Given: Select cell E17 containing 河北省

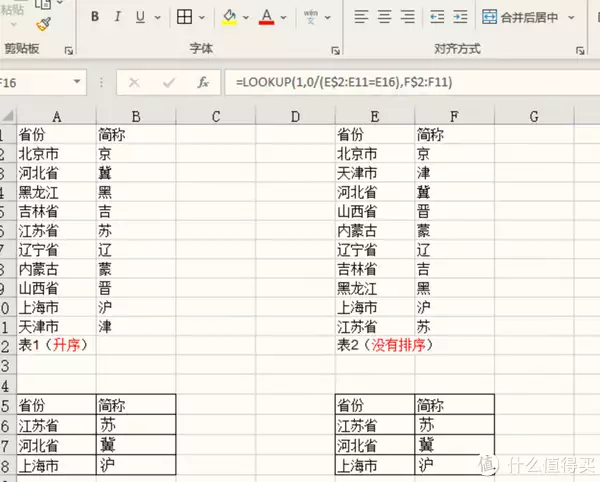Looking at the screenshot, I should [375, 445].
